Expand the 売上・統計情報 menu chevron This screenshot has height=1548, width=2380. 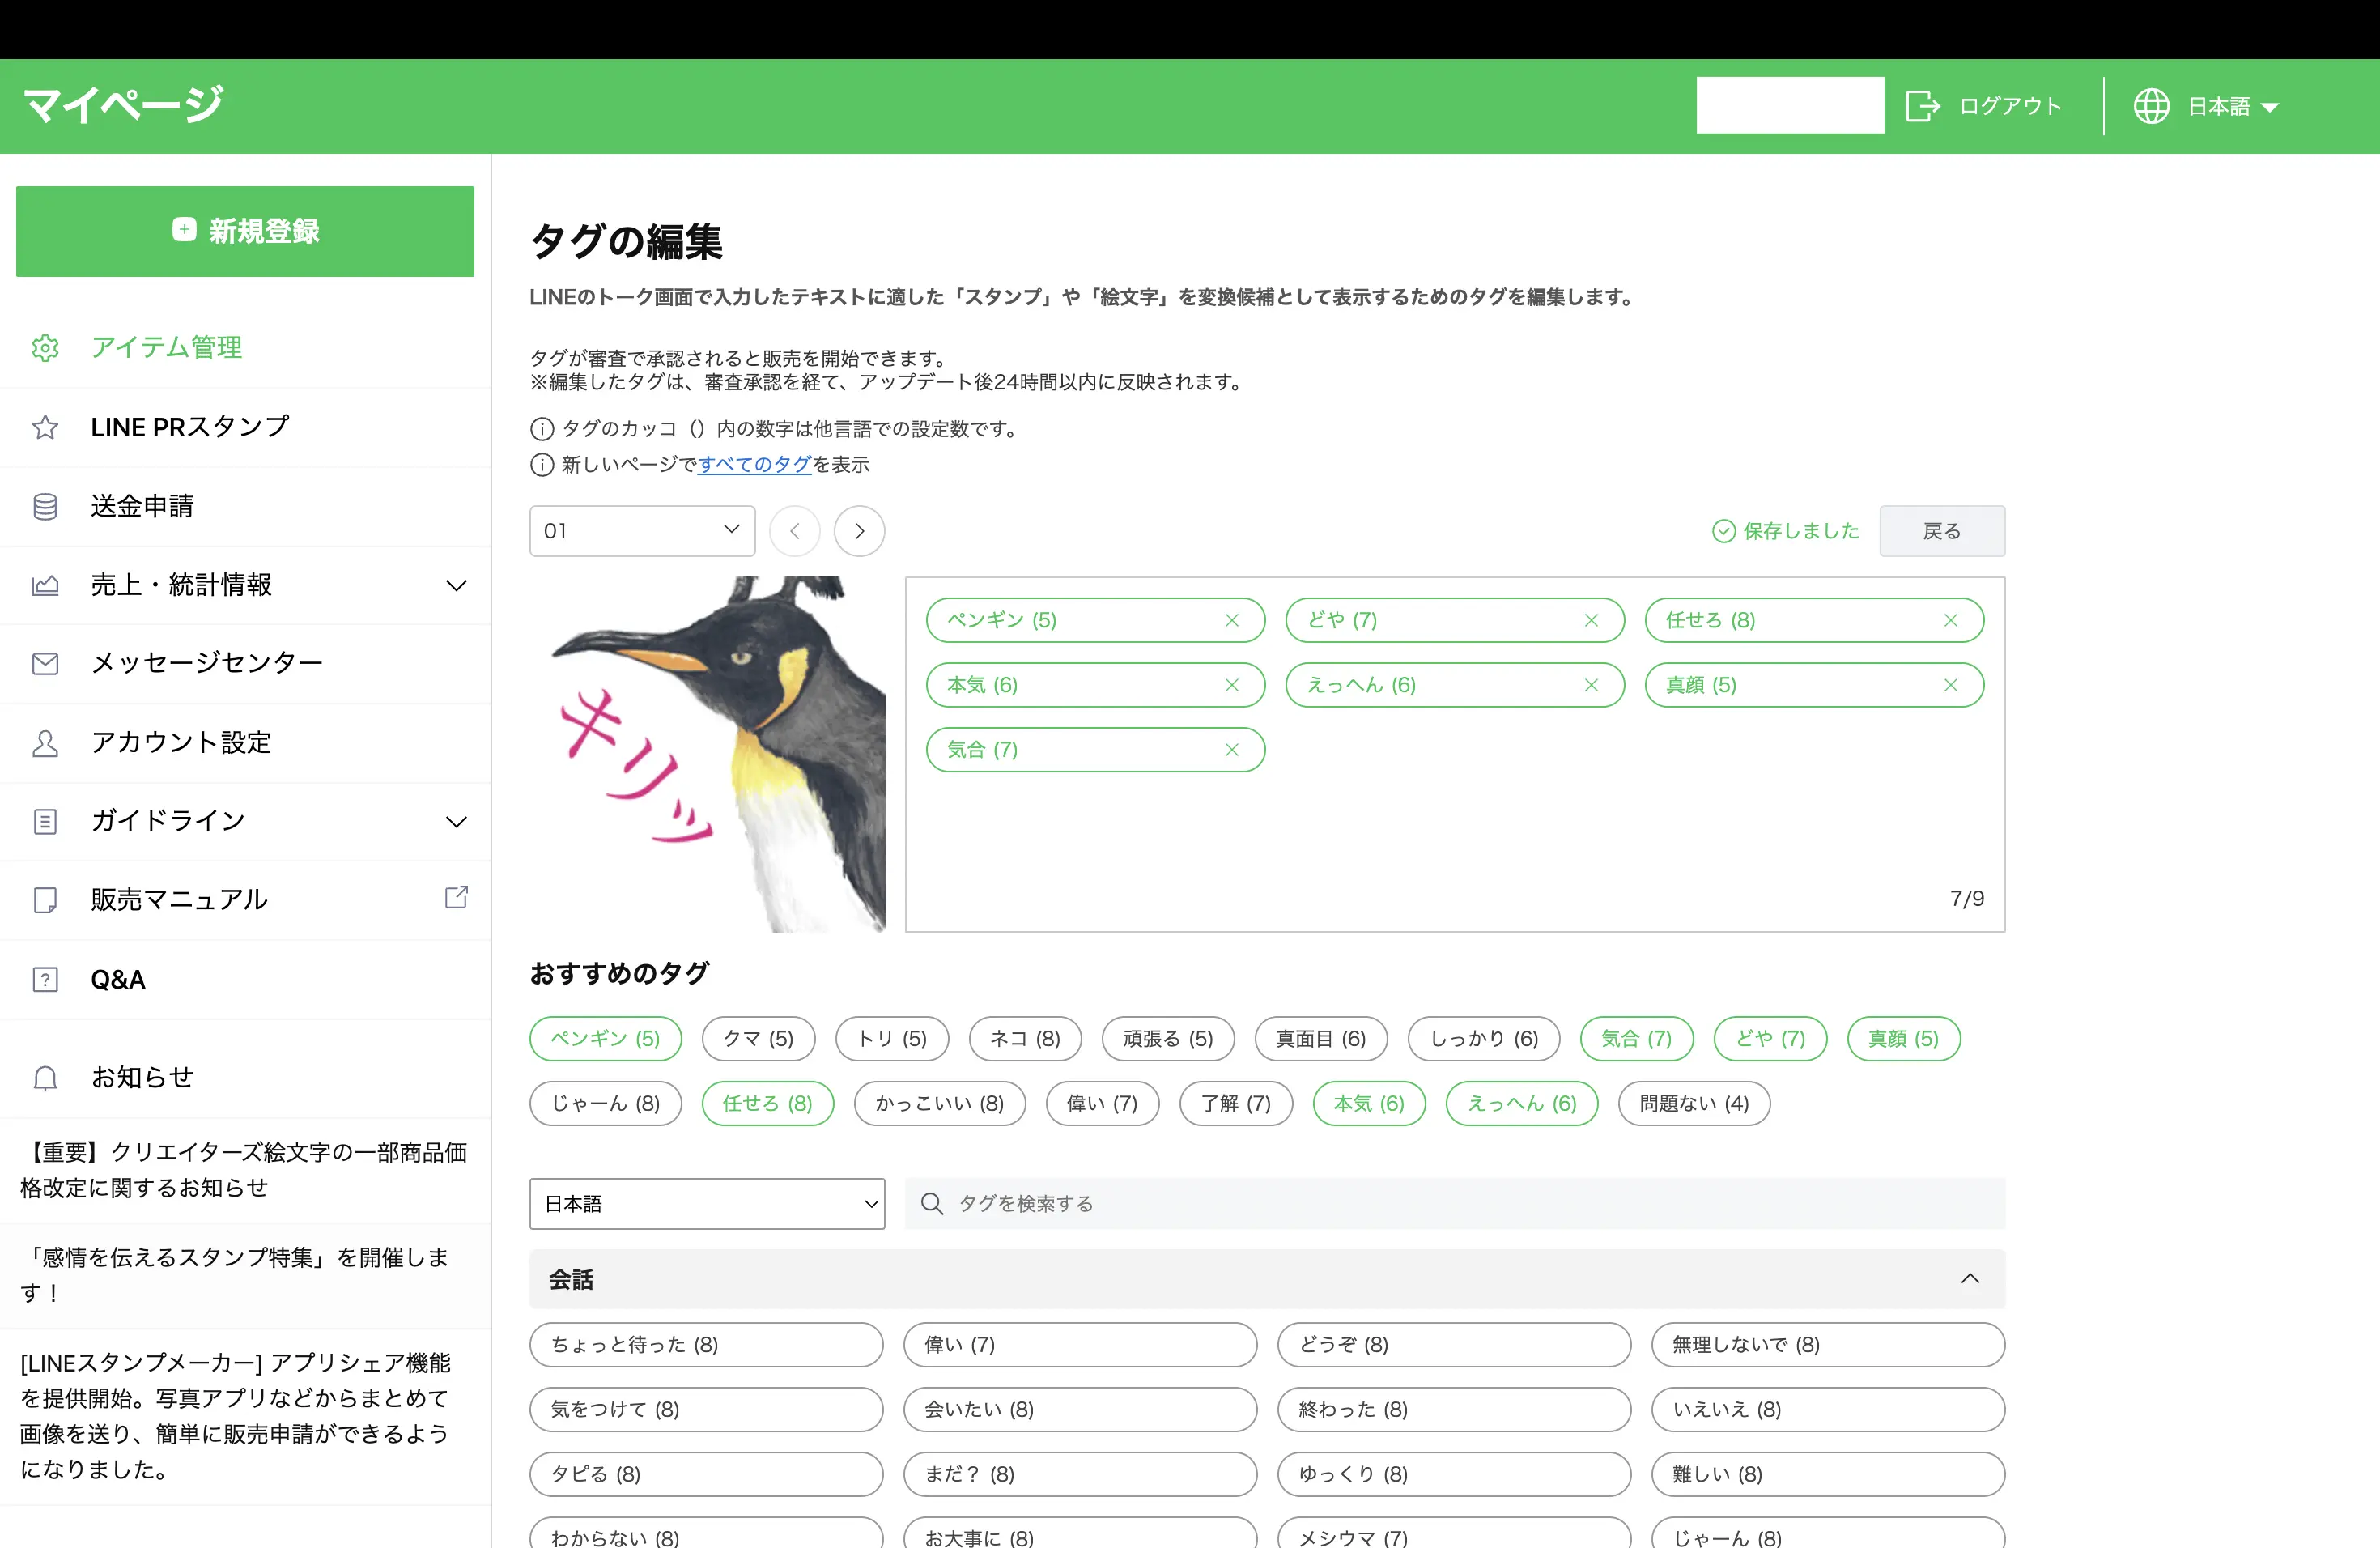pyautogui.click(x=456, y=585)
